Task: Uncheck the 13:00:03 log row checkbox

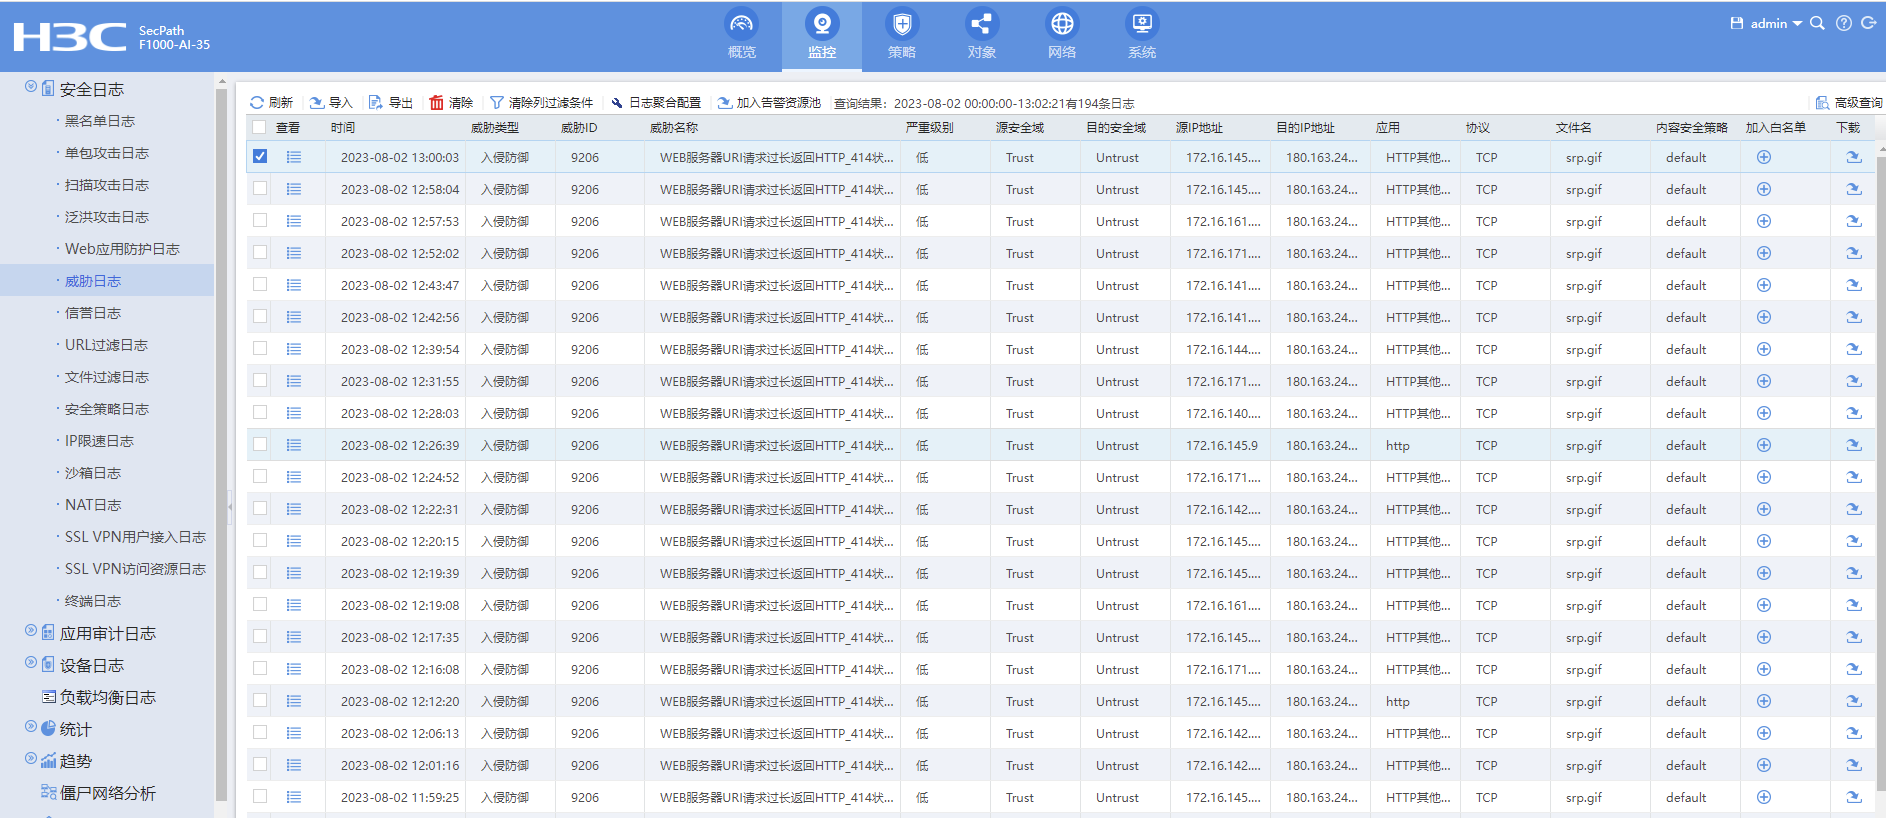Action: [x=260, y=156]
